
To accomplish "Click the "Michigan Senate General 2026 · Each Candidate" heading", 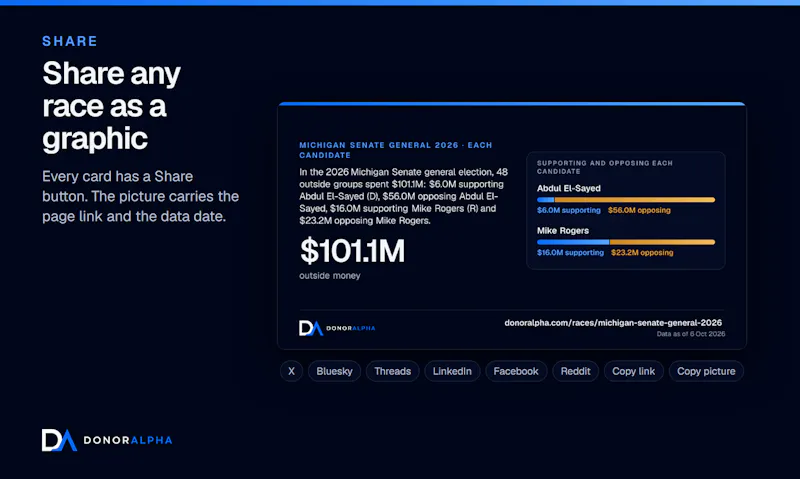I will (x=395, y=150).
